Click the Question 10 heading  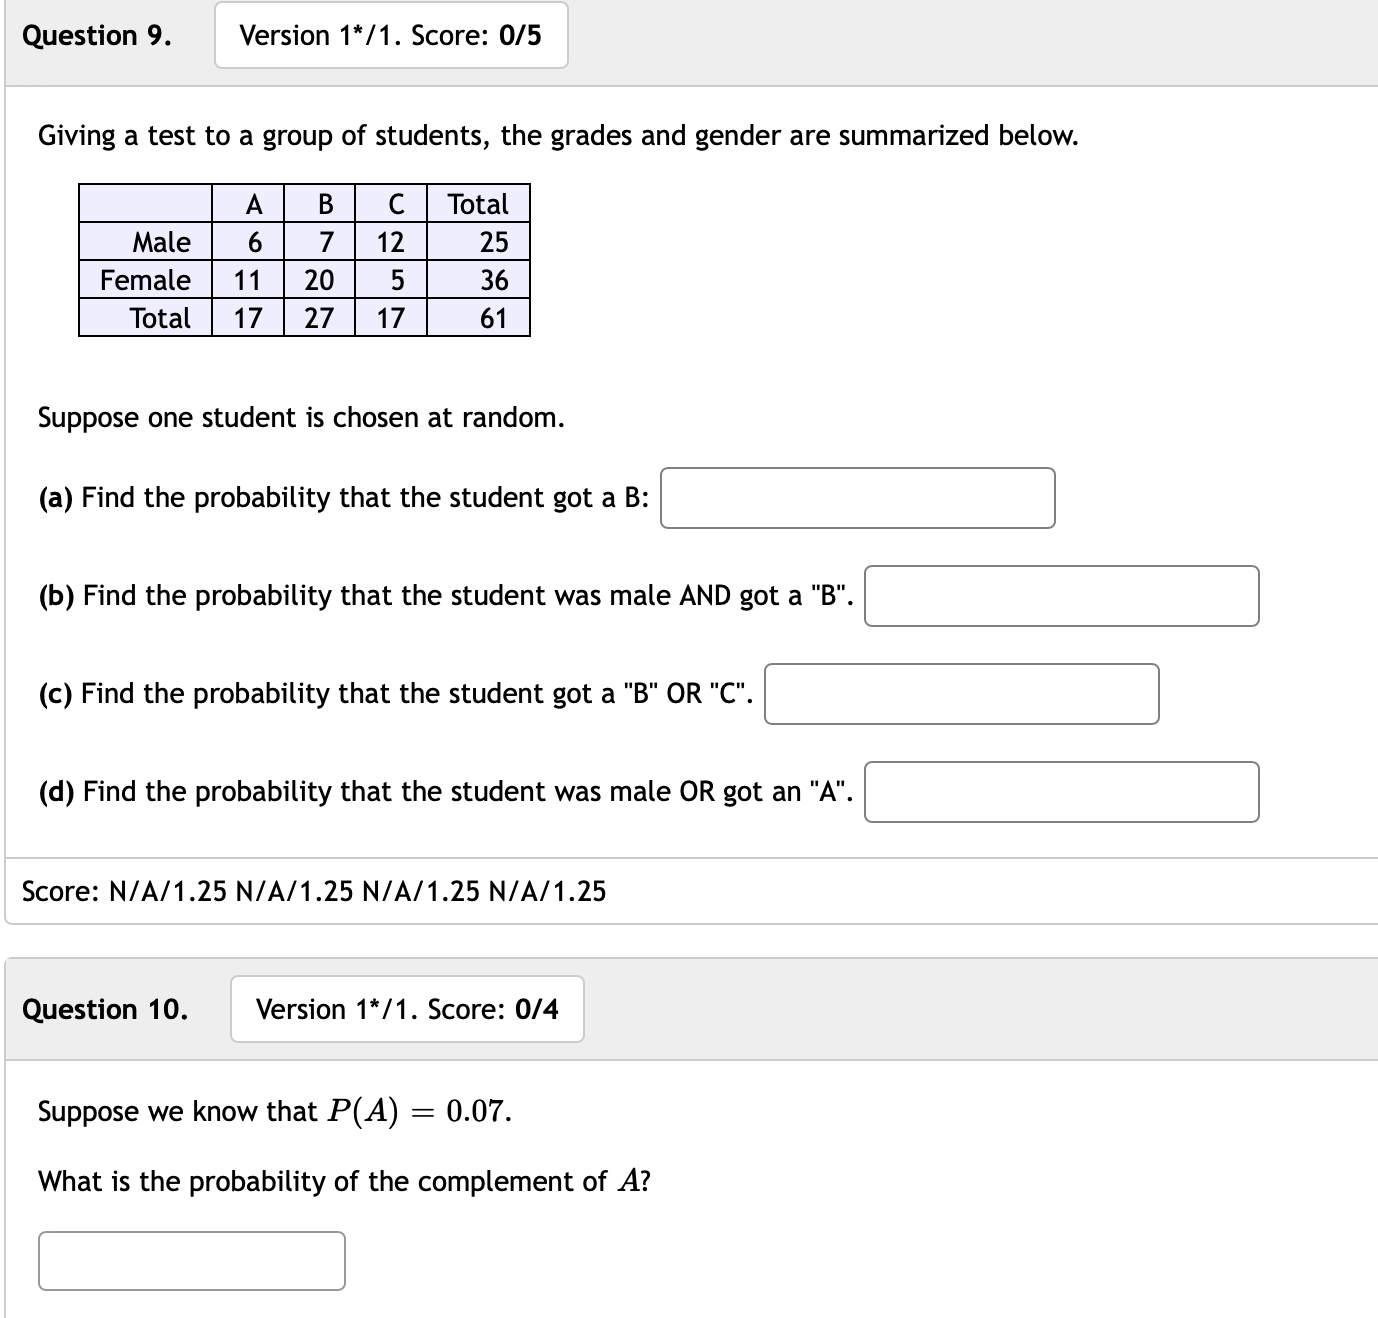(x=105, y=1009)
